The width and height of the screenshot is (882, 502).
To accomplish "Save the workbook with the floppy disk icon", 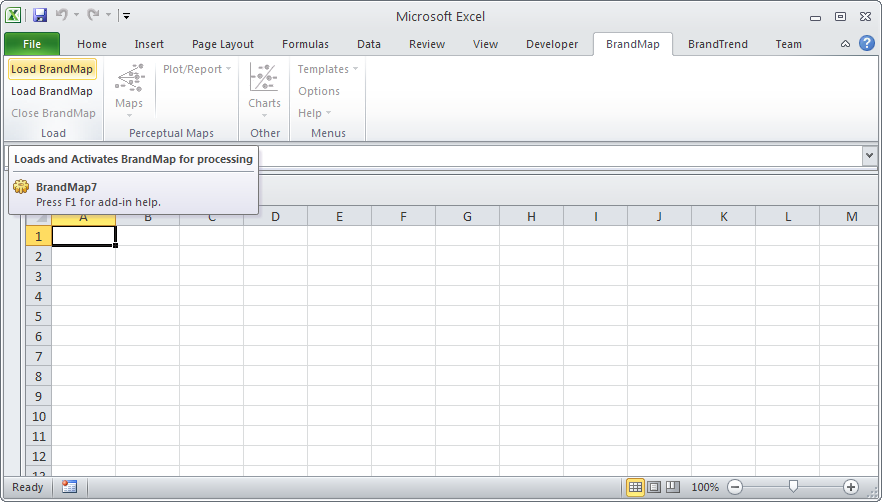I will coord(40,15).
